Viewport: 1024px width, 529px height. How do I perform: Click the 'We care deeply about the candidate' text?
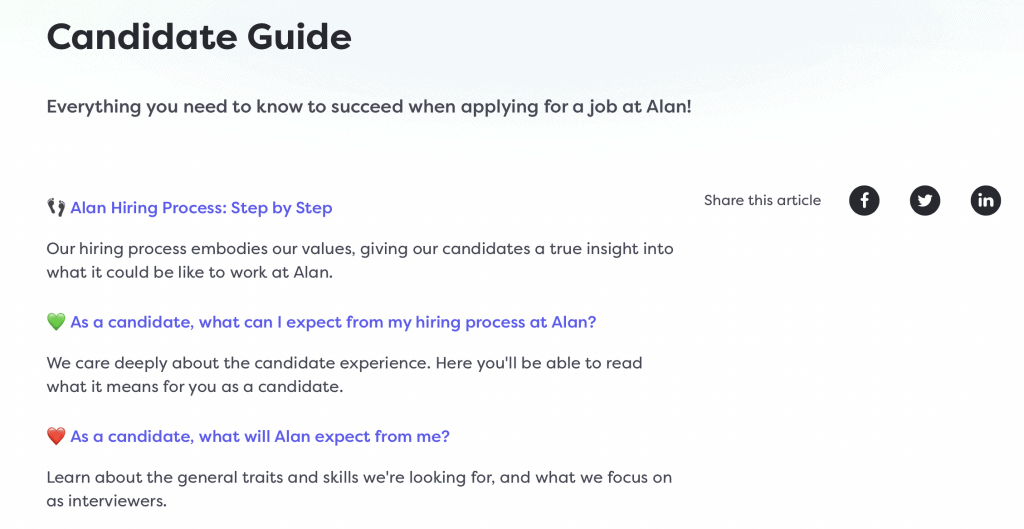pos(344,363)
